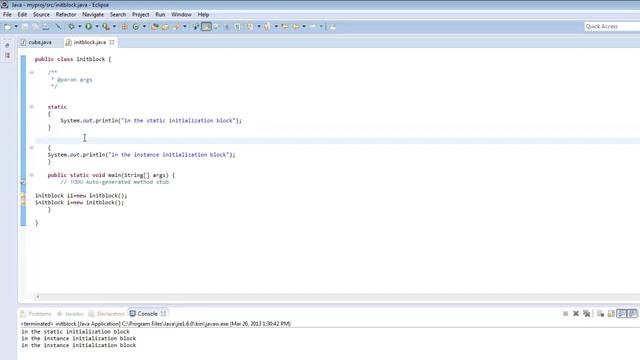Click the second left sidebar icon
The height and width of the screenshot is (360, 640).
coord(7,55)
